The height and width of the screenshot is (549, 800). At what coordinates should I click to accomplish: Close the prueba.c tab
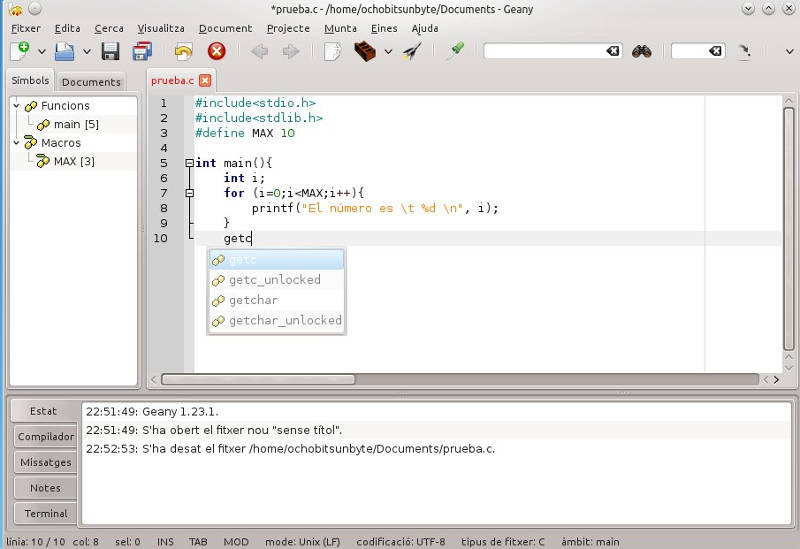tap(205, 81)
